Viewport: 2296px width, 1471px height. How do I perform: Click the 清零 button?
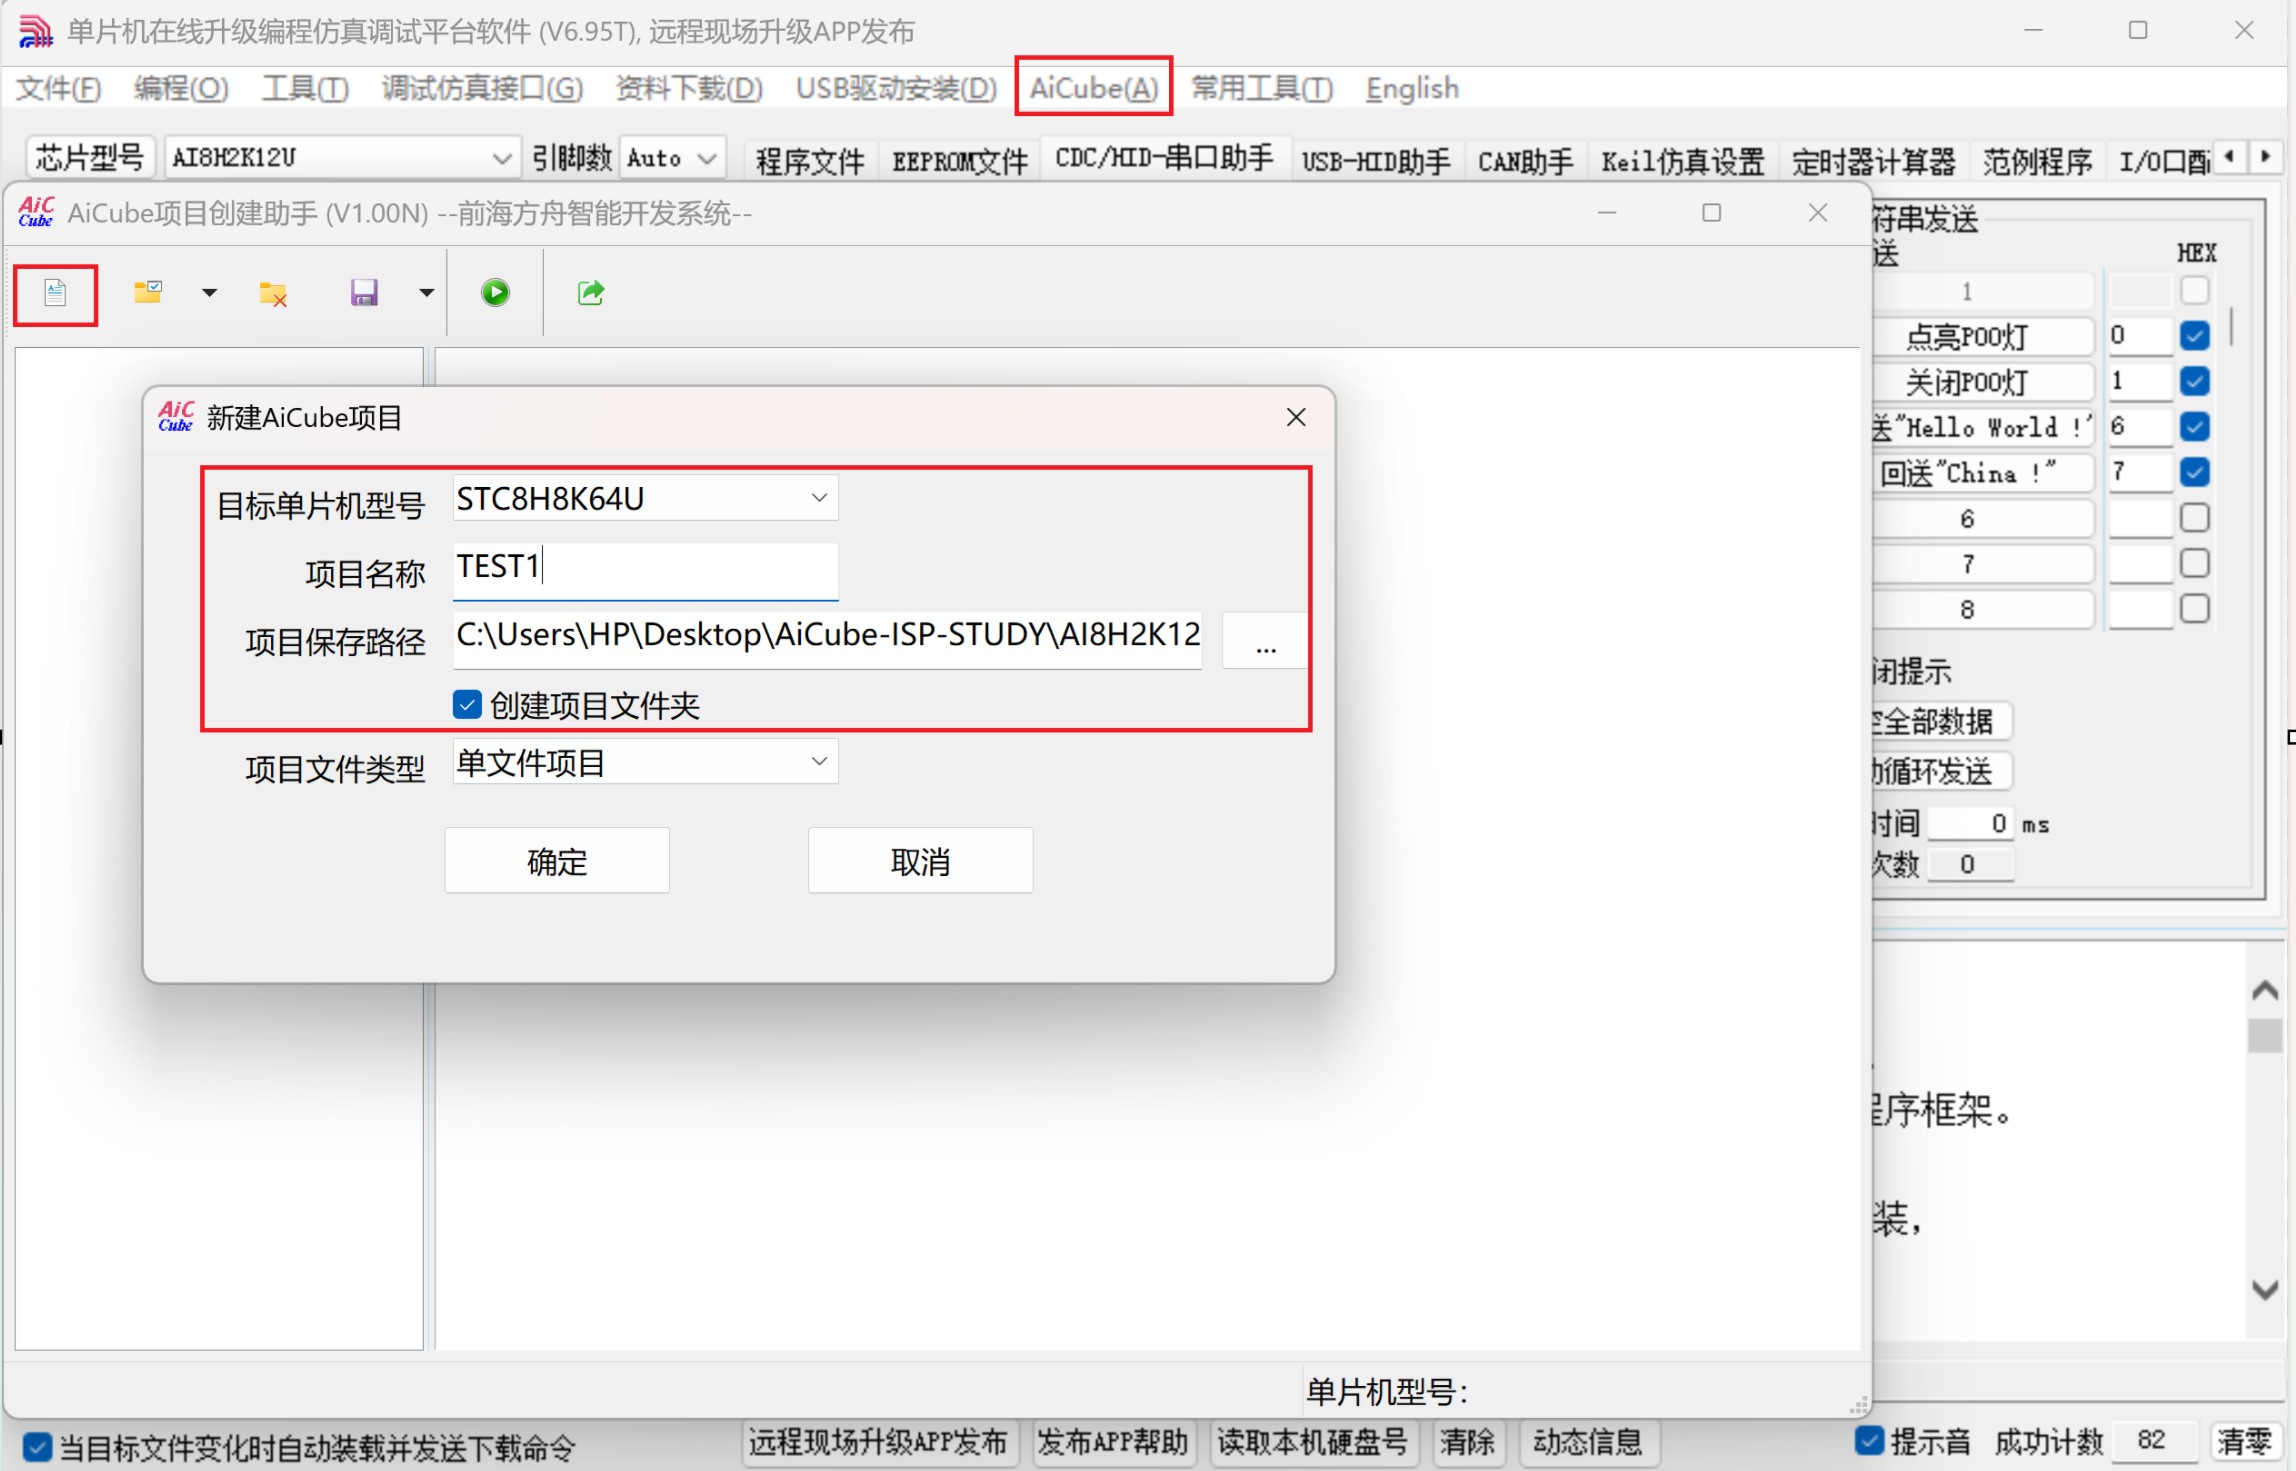2246,1441
